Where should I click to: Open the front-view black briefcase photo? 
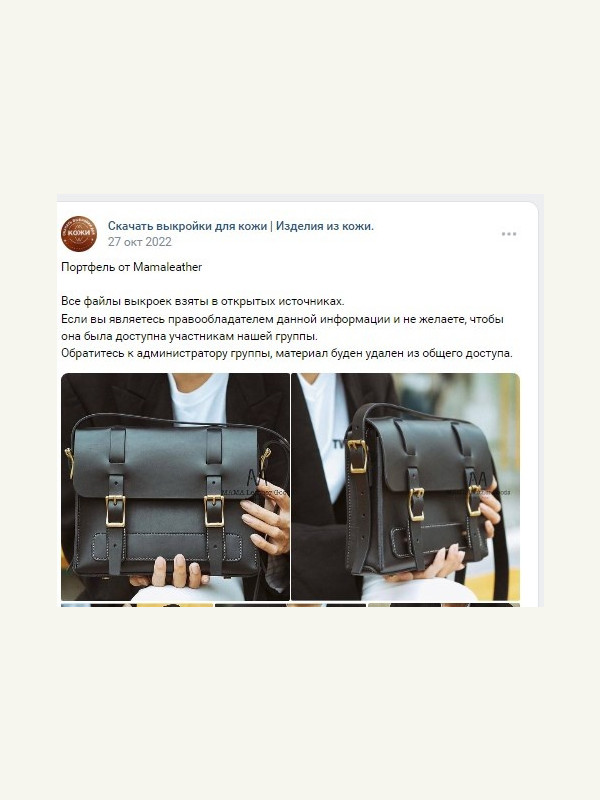[176, 487]
